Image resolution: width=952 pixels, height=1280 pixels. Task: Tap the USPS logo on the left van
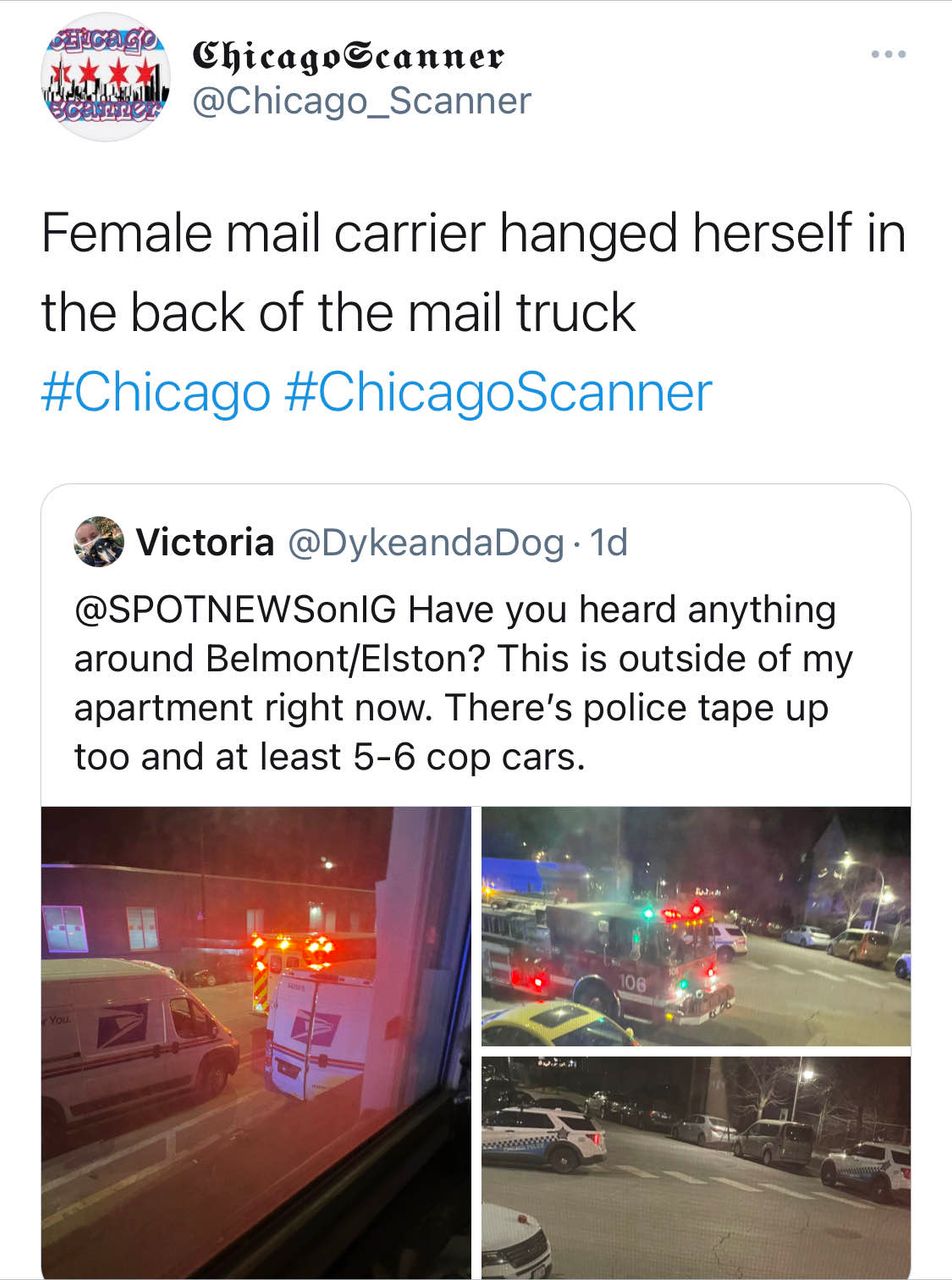coord(122,1026)
